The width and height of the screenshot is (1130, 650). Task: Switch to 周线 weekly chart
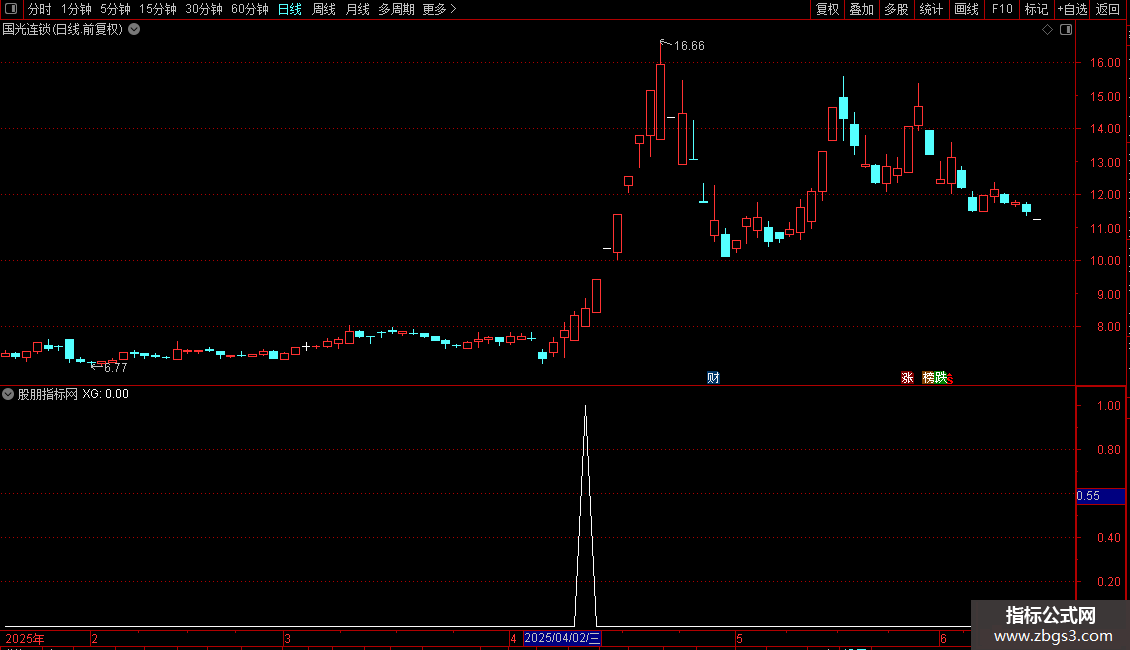point(324,9)
